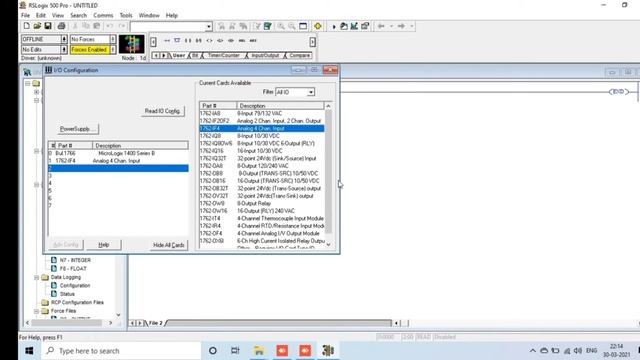Image resolution: width=640 pixels, height=360 pixels.
Task: Collapse the root project tree node
Action: (28, 83)
